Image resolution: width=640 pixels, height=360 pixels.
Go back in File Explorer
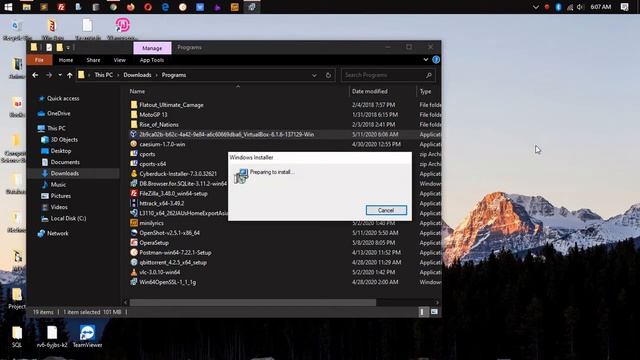click(35, 75)
